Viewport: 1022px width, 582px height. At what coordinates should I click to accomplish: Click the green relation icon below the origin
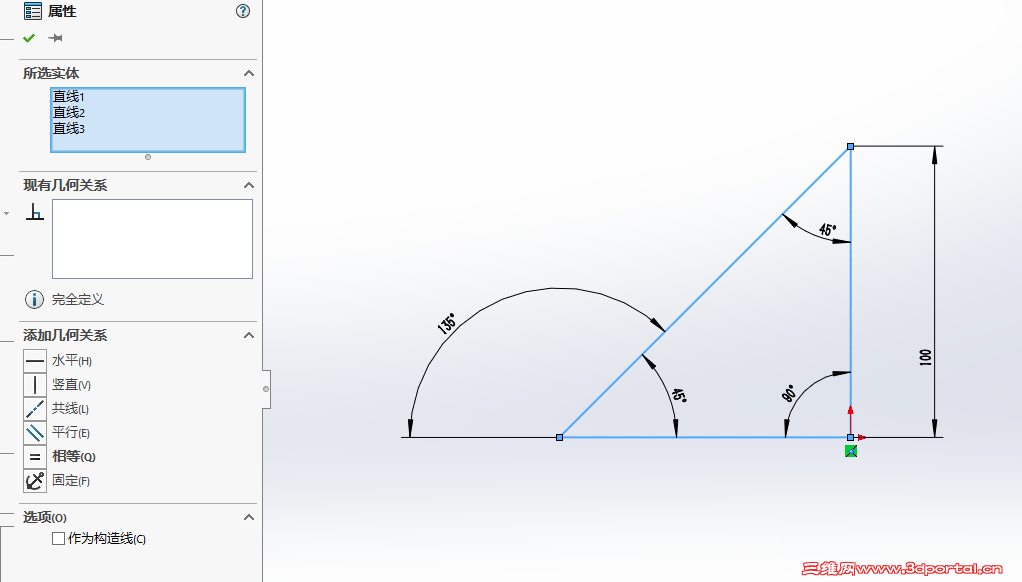pyautogui.click(x=851, y=451)
